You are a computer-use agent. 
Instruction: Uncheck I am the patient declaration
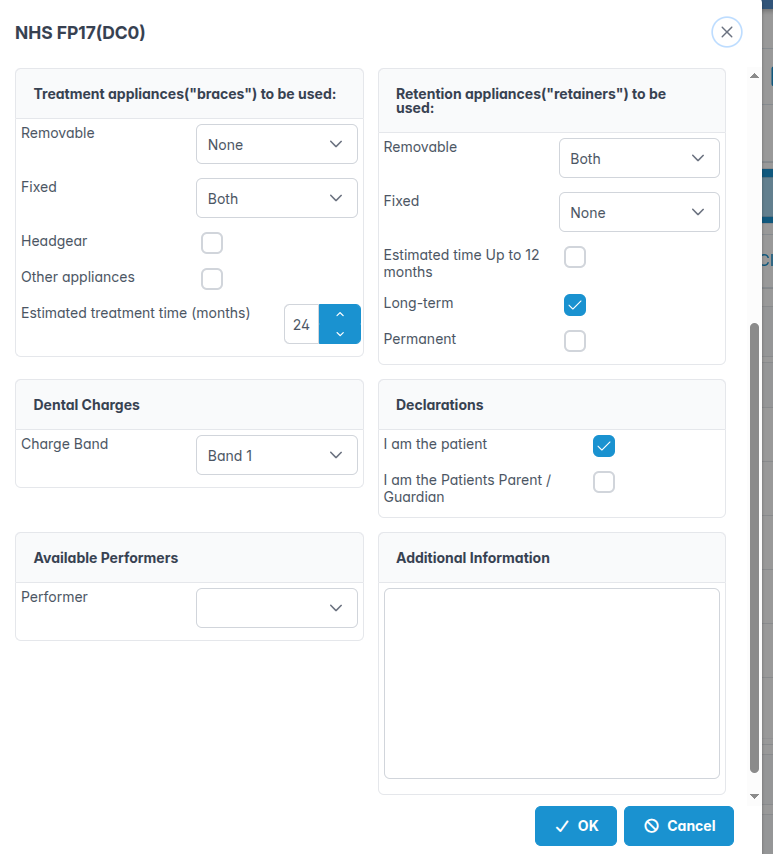point(604,446)
